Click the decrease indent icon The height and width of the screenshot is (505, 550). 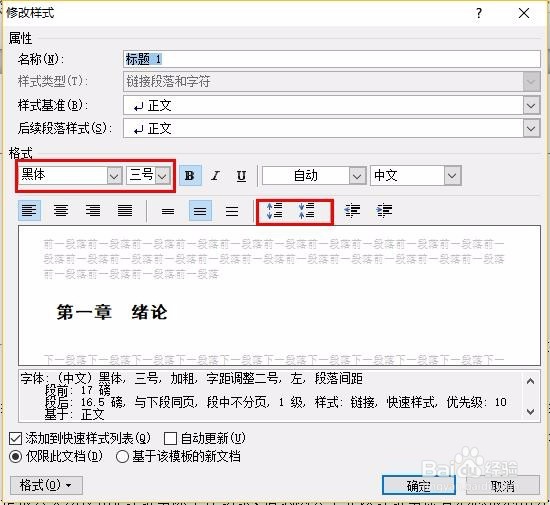352,211
